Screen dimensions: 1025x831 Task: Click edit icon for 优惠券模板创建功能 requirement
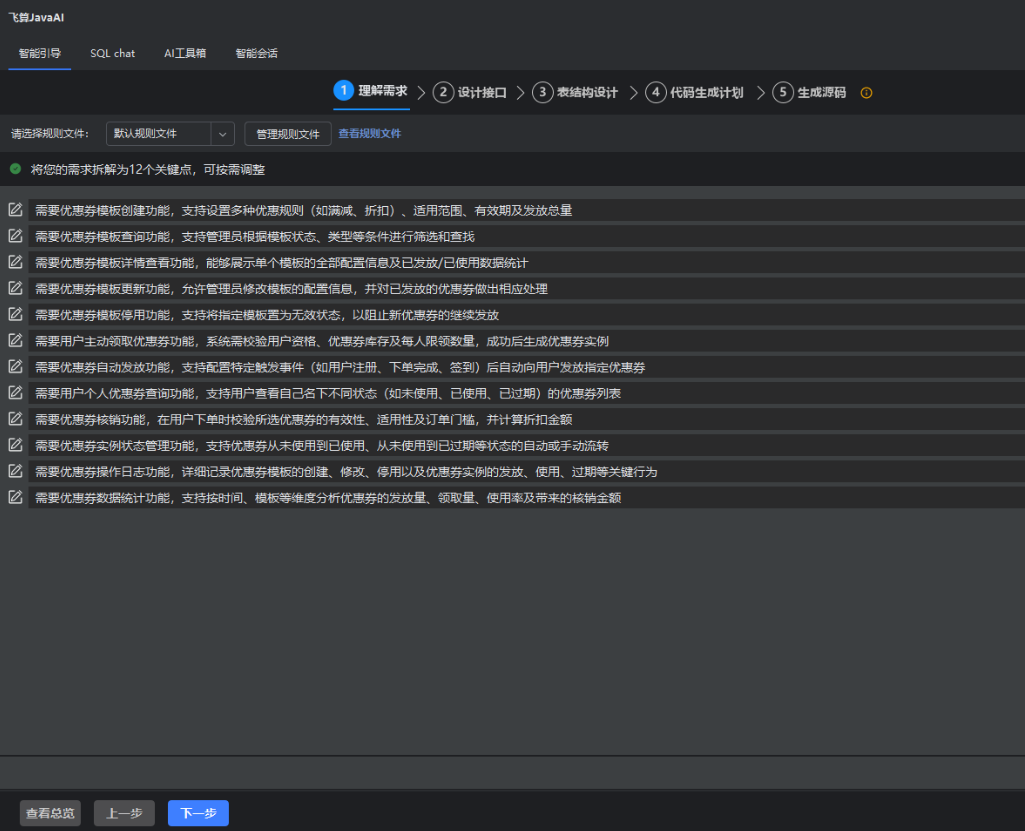(15, 210)
